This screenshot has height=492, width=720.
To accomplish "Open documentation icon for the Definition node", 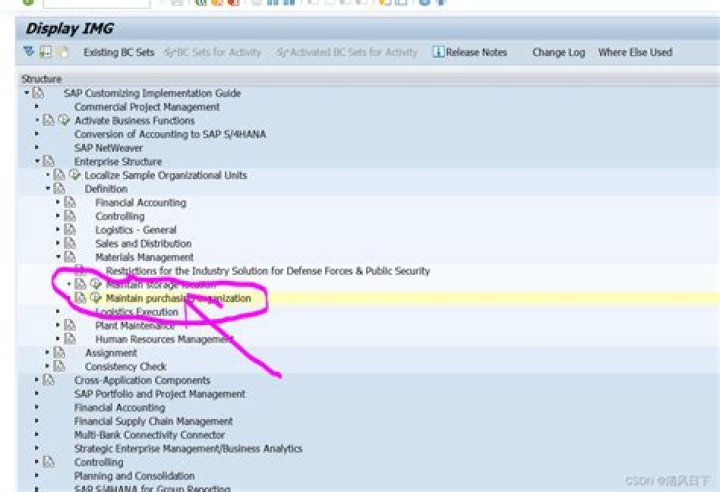I will [x=59, y=189].
